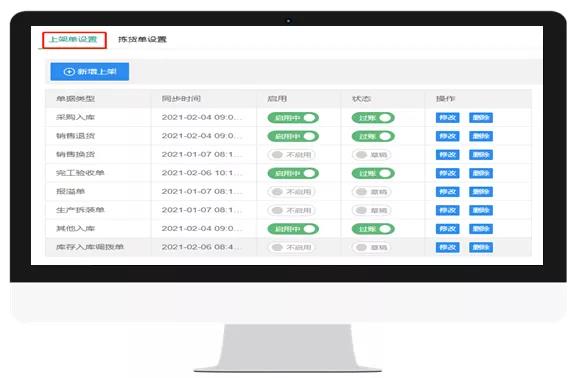Click the 同步时间 column header

click(181, 98)
